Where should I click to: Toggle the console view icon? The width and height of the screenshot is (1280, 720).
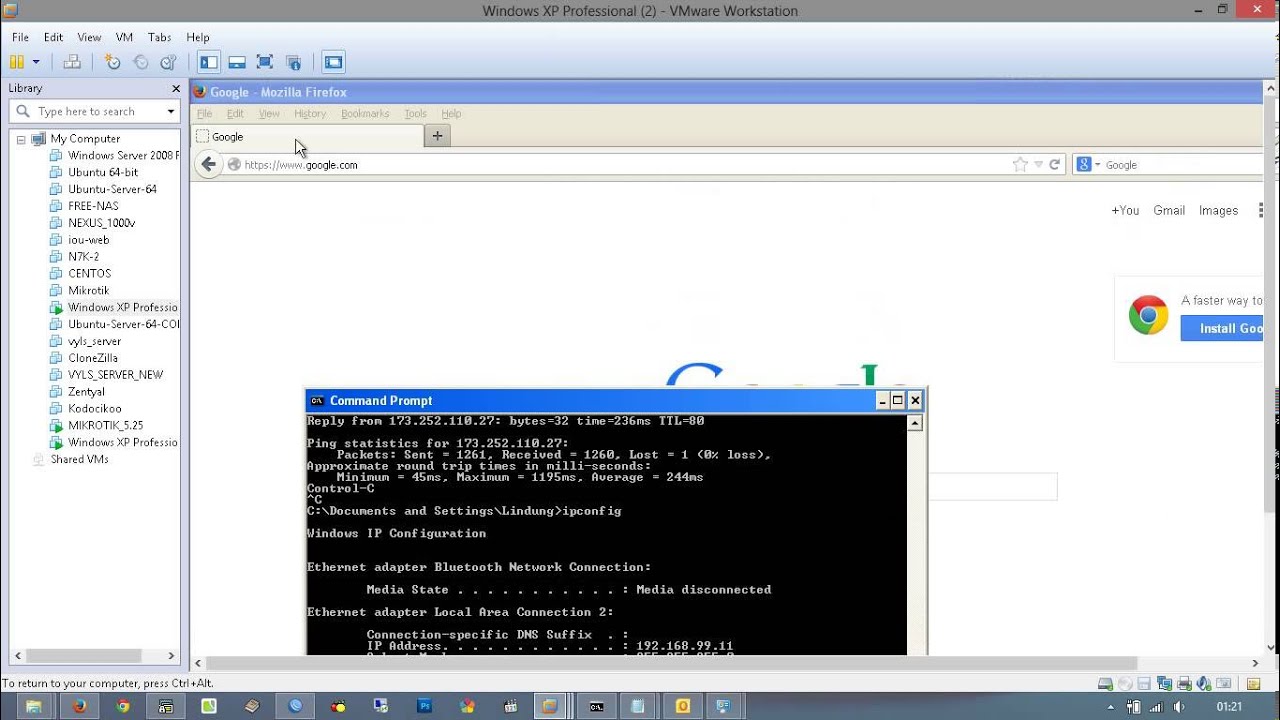pyautogui.click(x=334, y=62)
